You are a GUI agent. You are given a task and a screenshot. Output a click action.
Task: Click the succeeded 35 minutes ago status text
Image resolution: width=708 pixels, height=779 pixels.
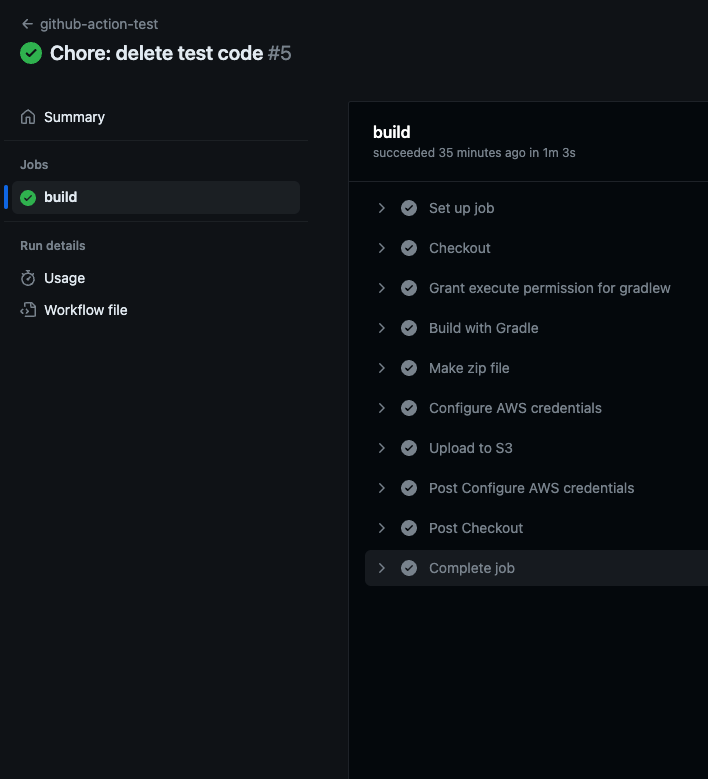pos(474,153)
